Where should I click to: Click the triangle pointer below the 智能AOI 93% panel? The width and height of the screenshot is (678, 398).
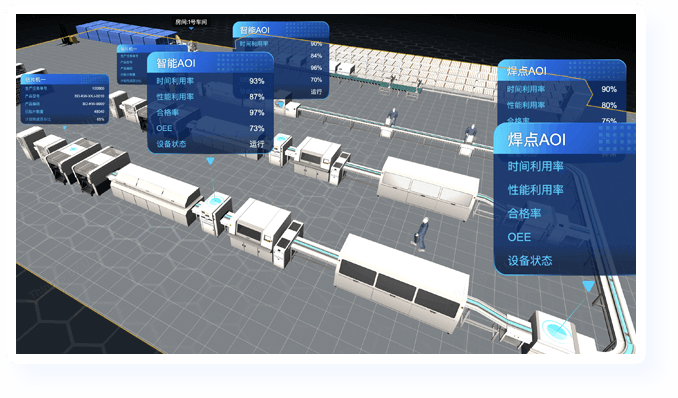tap(210, 161)
